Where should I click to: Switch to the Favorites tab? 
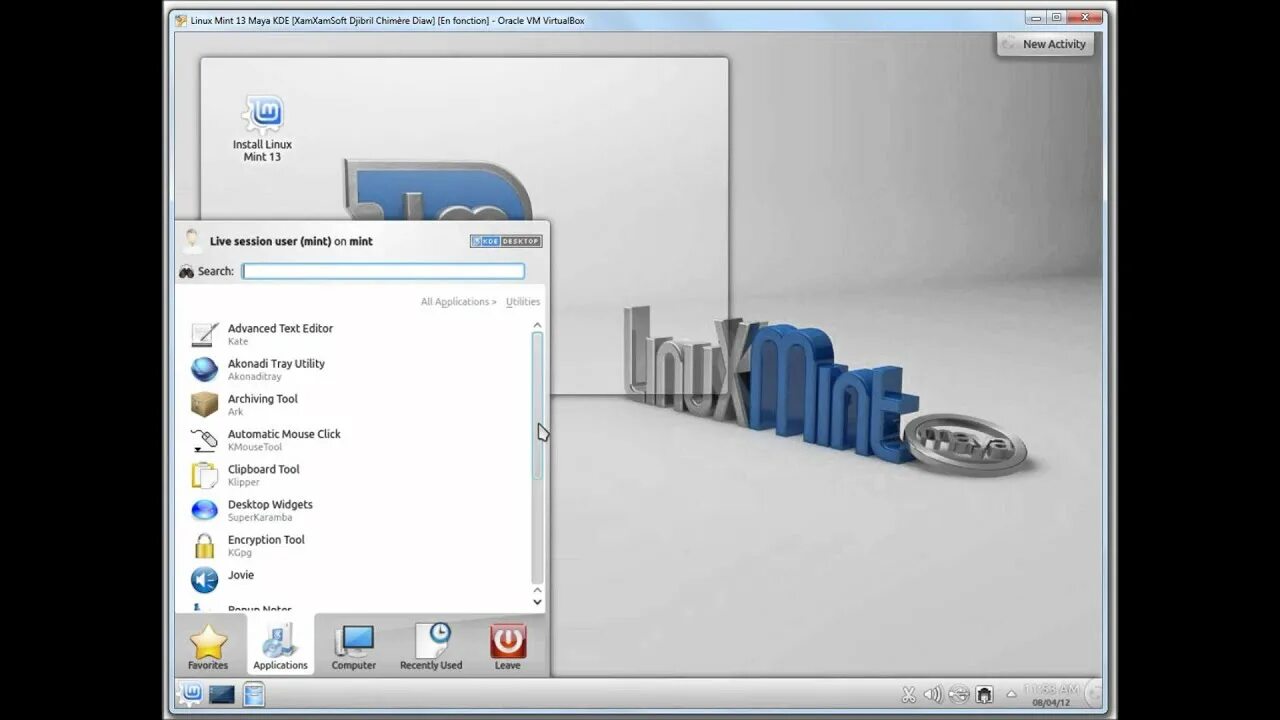click(x=208, y=646)
